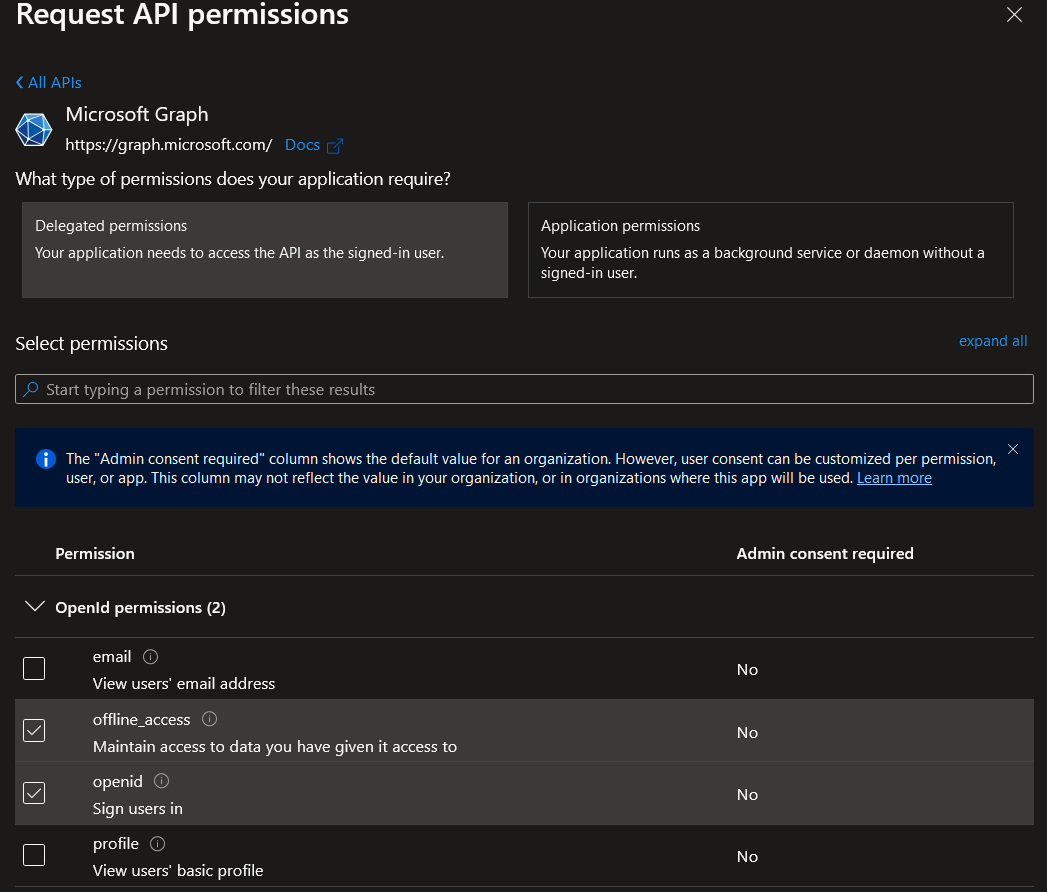Click the Microsoft Graph logo icon
This screenshot has width=1047, height=892.
pyautogui.click(x=33, y=130)
